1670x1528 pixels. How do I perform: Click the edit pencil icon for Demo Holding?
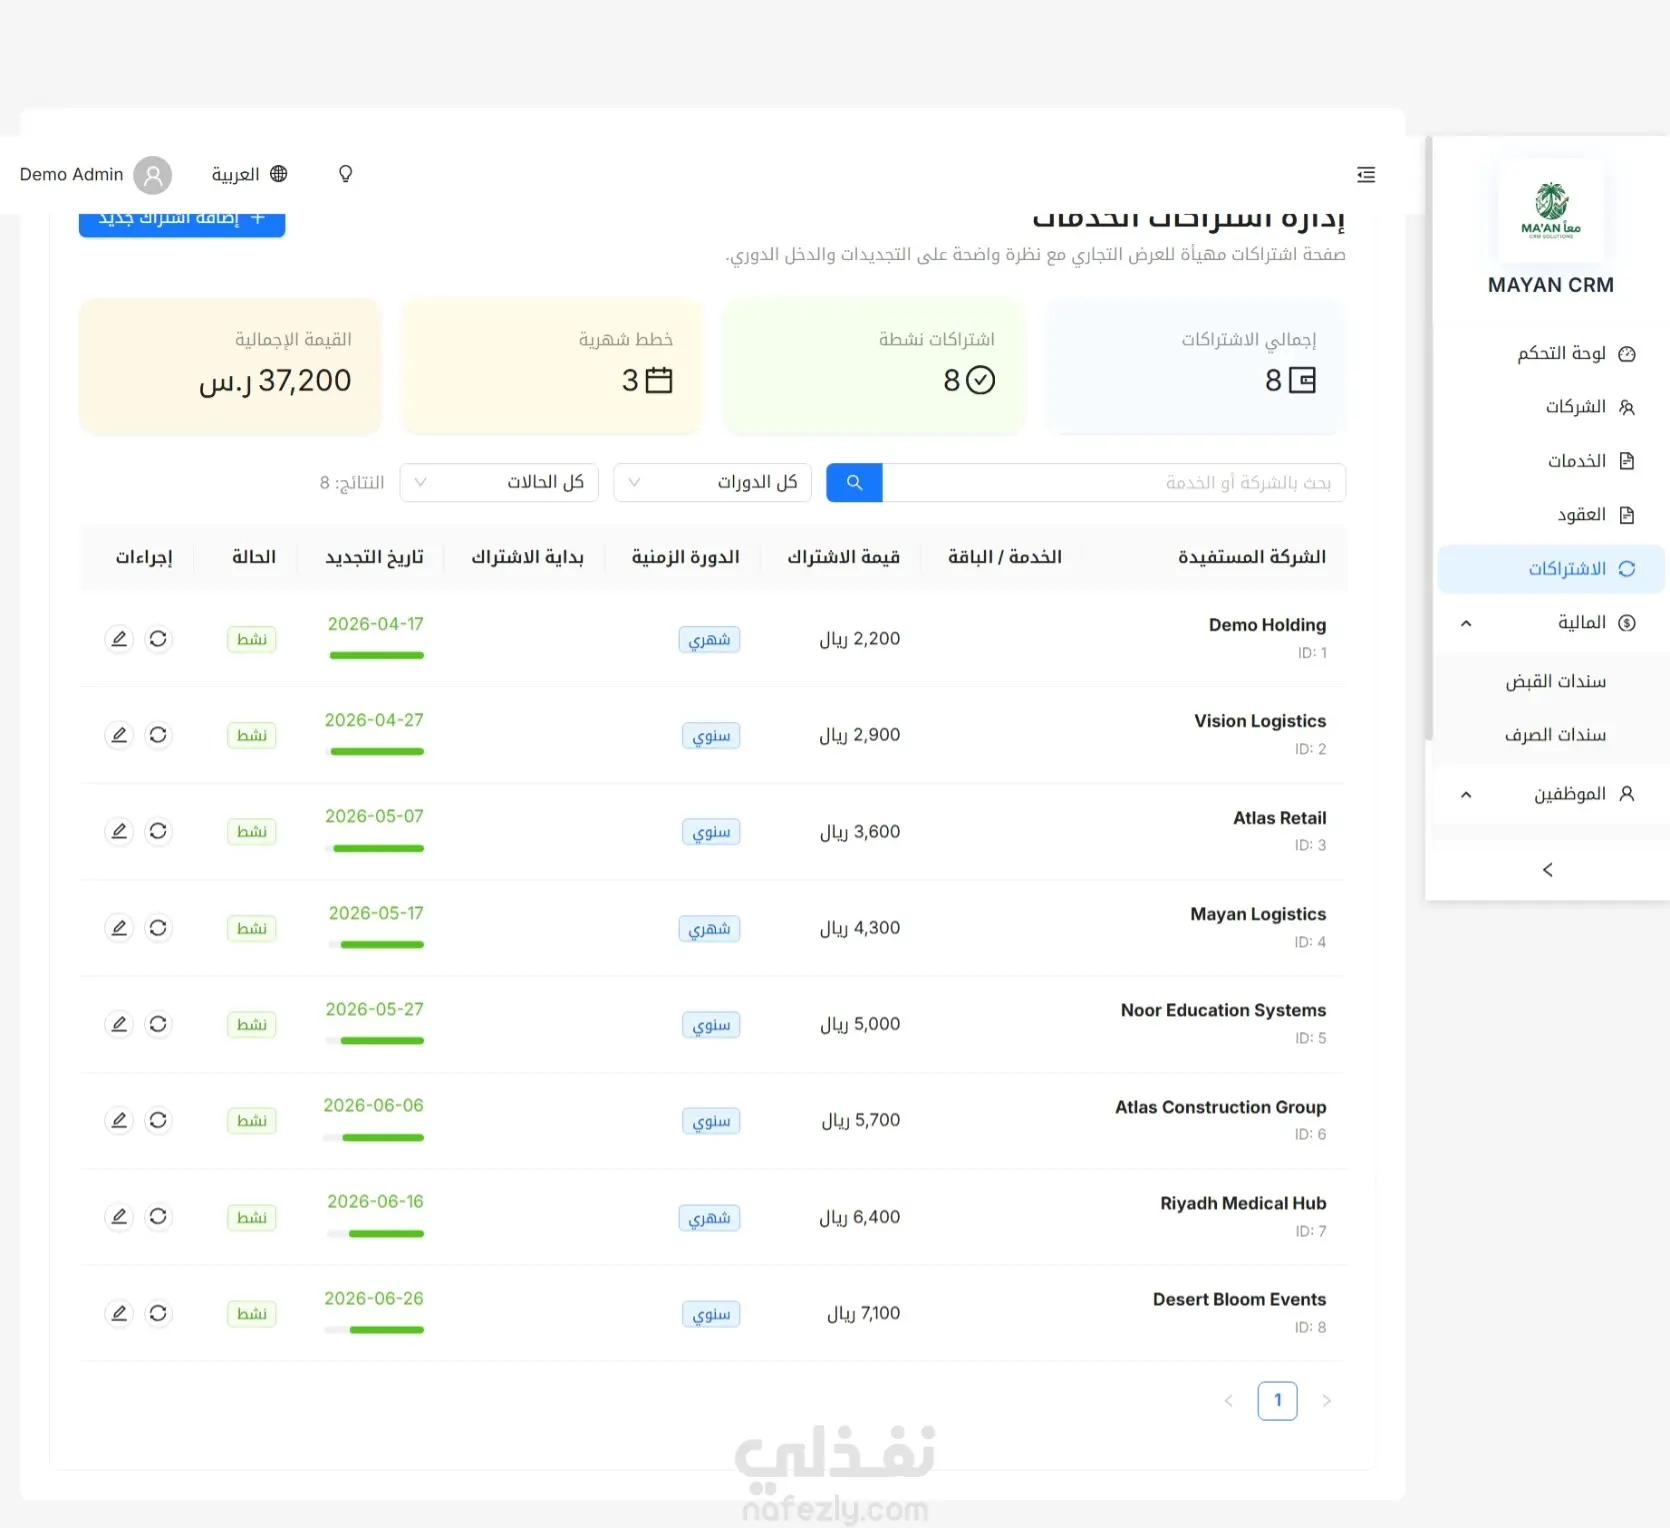pyautogui.click(x=119, y=639)
